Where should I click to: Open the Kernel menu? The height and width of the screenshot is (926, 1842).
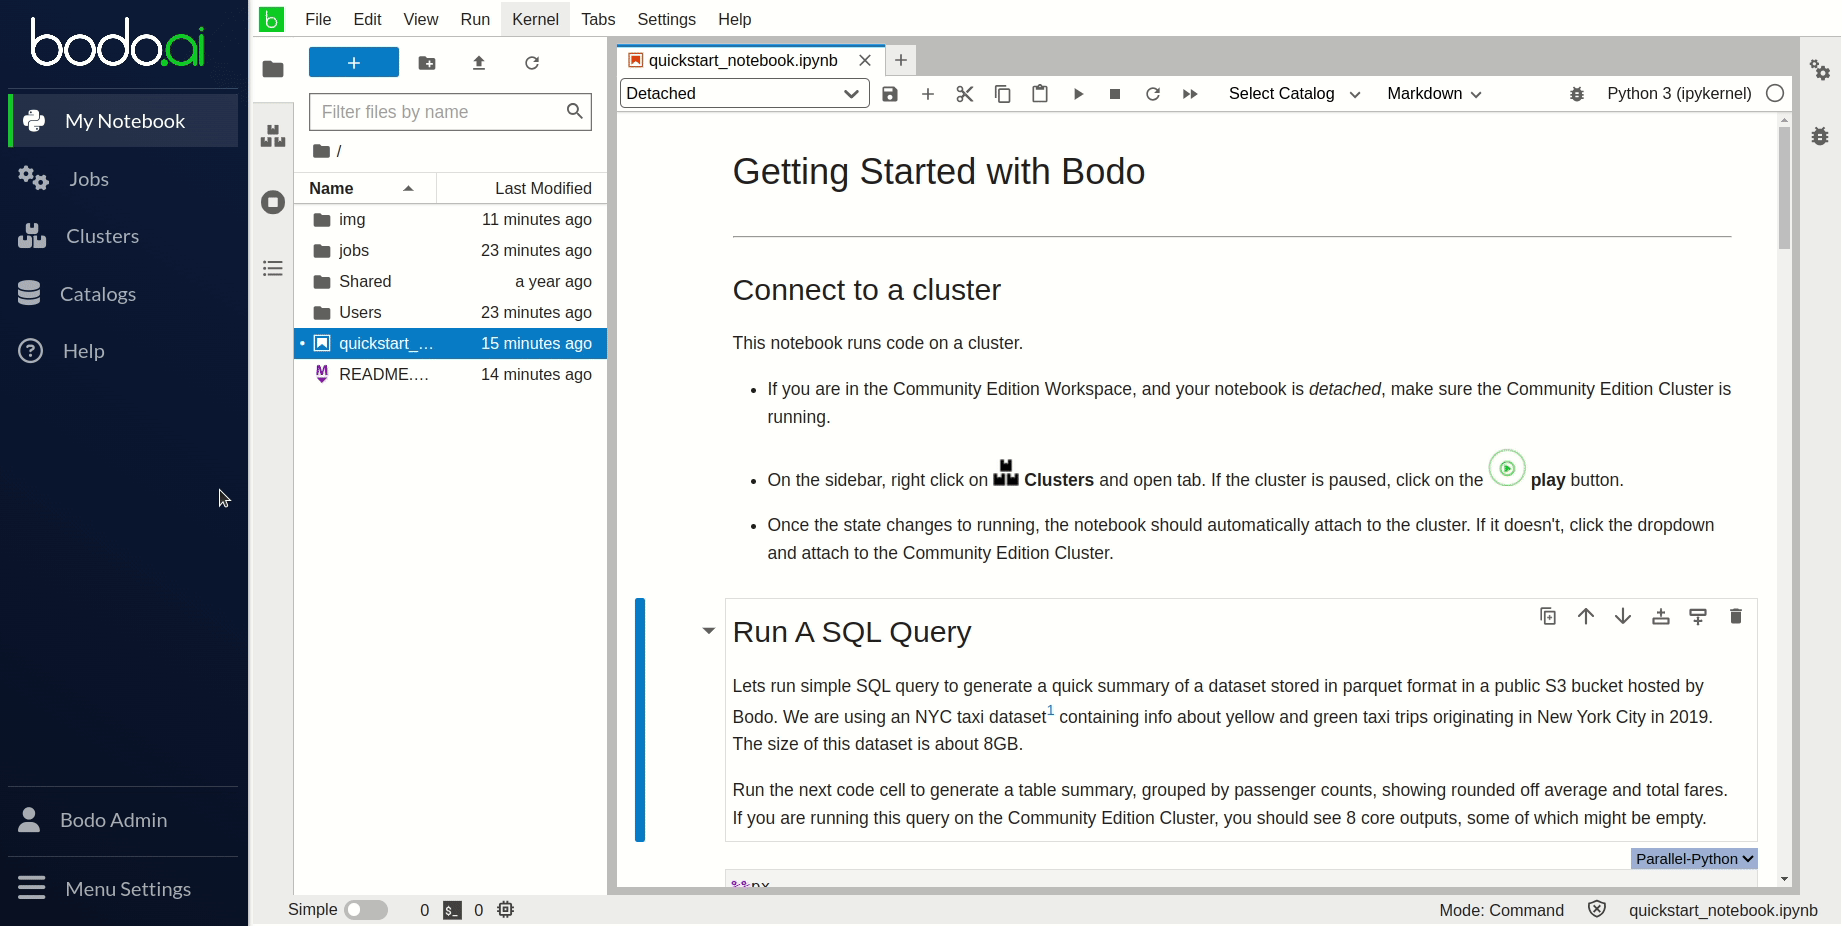(535, 19)
